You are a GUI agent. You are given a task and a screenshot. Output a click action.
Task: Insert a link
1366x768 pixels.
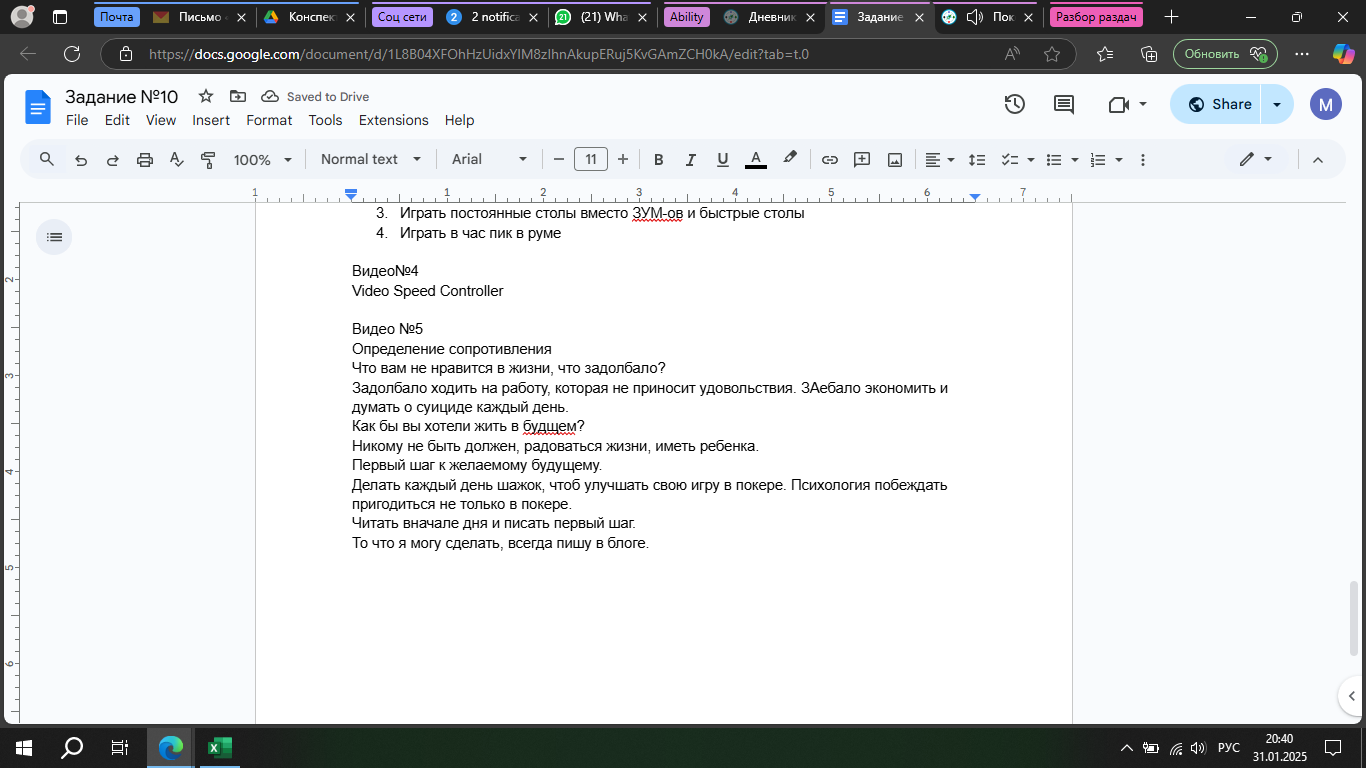[x=829, y=159]
